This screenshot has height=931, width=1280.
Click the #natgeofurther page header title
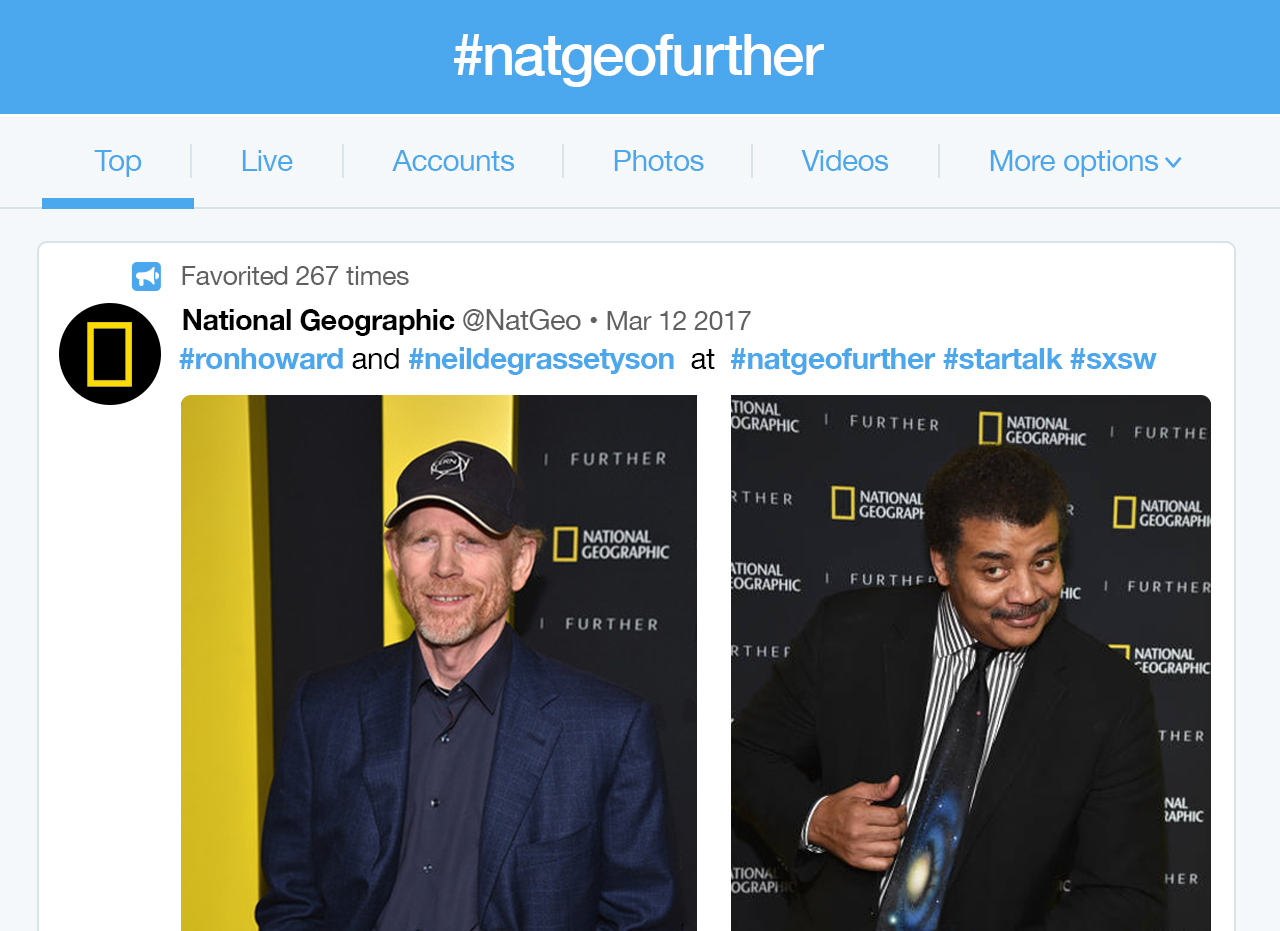click(x=638, y=56)
